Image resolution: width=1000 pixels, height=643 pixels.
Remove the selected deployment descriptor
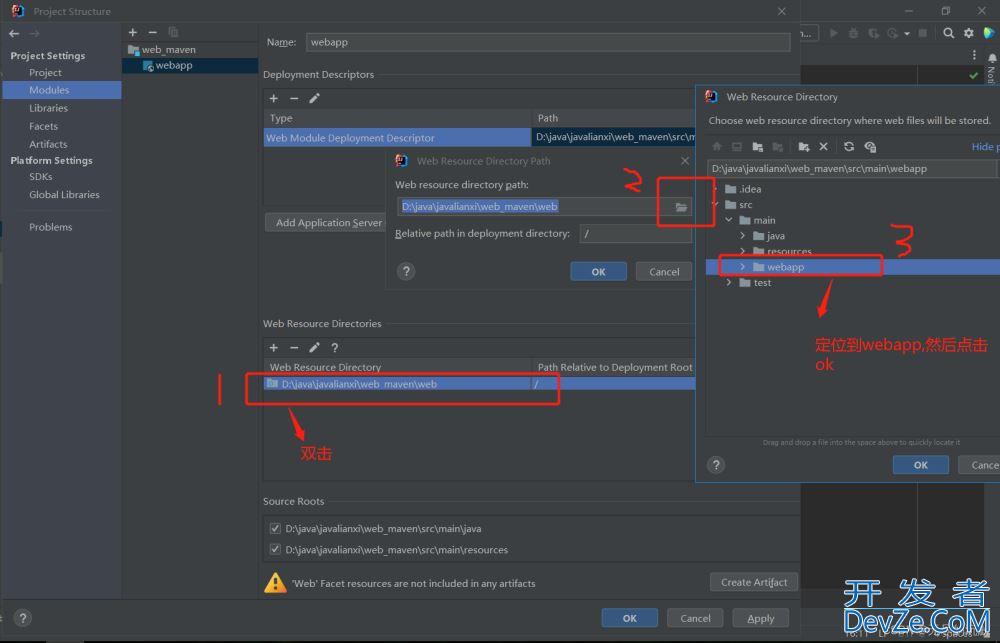pyautogui.click(x=294, y=98)
